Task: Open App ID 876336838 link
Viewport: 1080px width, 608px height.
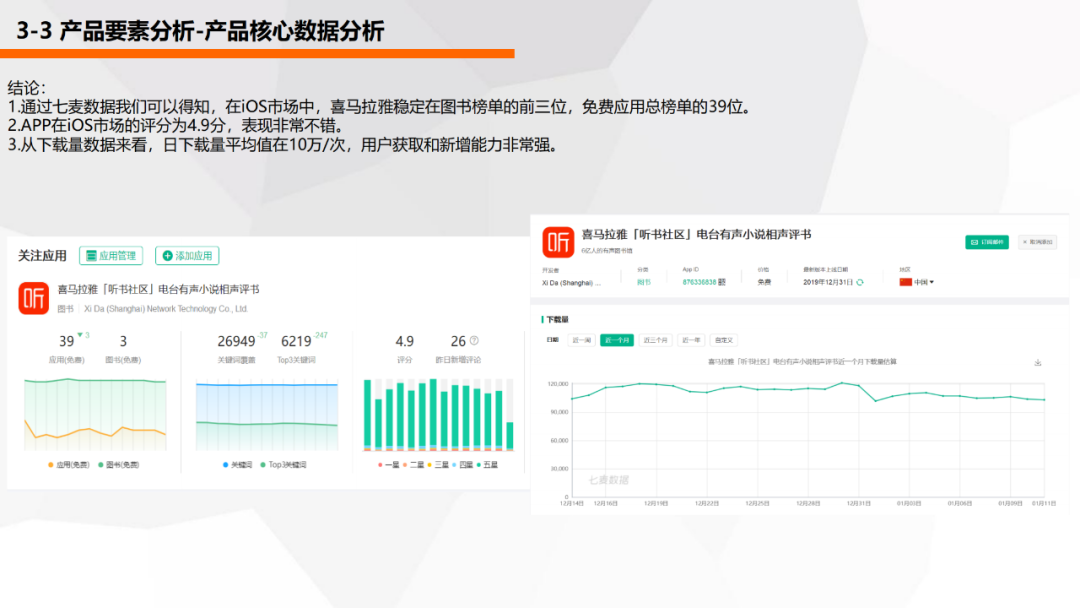Action: point(699,282)
